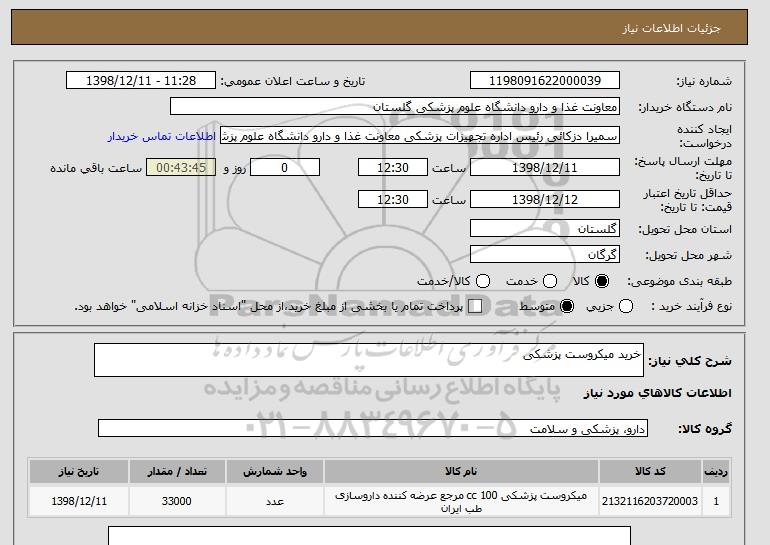Click the response deadline time 12:30
This screenshot has height=545, width=770.
point(393,167)
